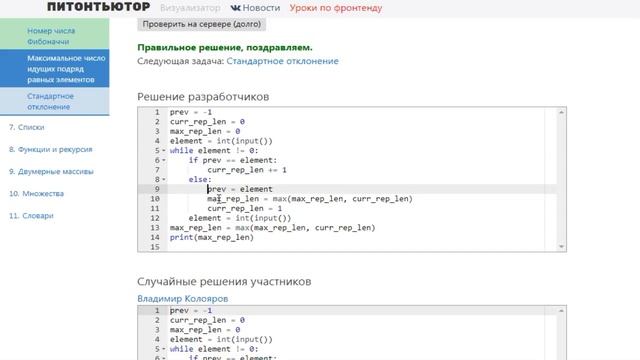Click line number 10 in developers' gutter
Image resolution: width=640 pixels, height=360 pixels.
point(155,199)
